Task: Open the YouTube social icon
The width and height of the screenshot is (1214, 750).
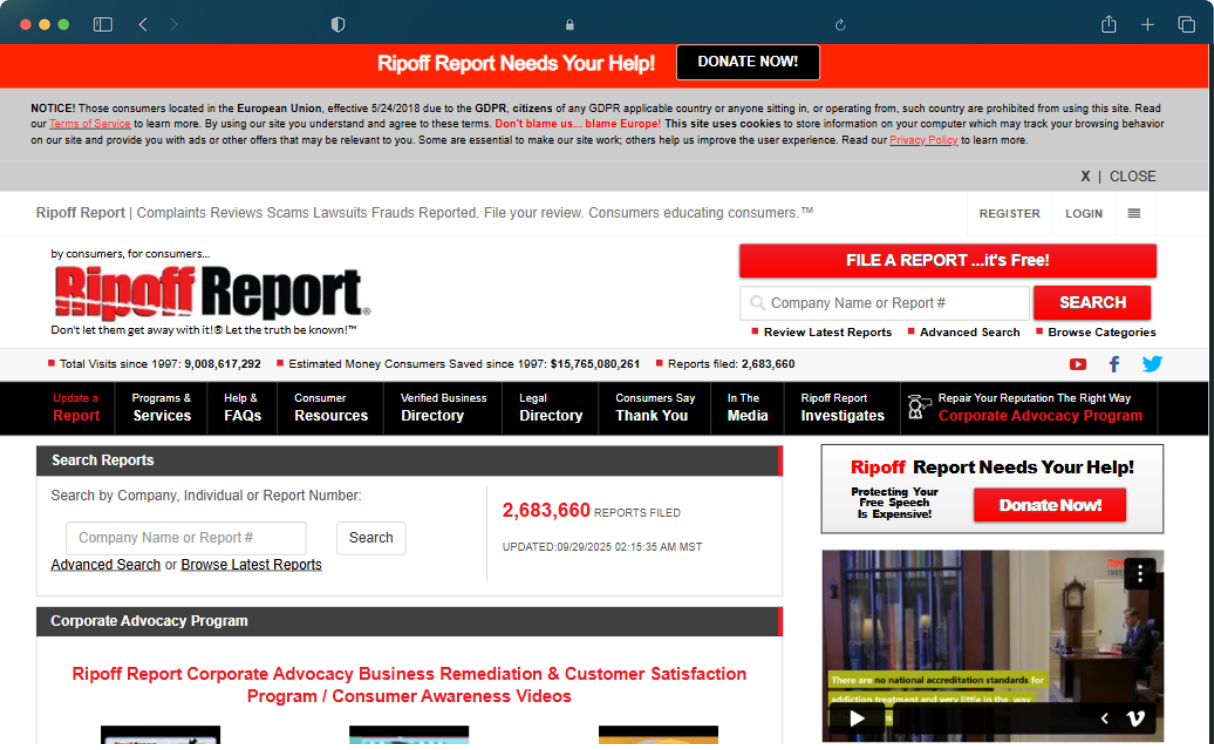Action: click(1077, 364)
